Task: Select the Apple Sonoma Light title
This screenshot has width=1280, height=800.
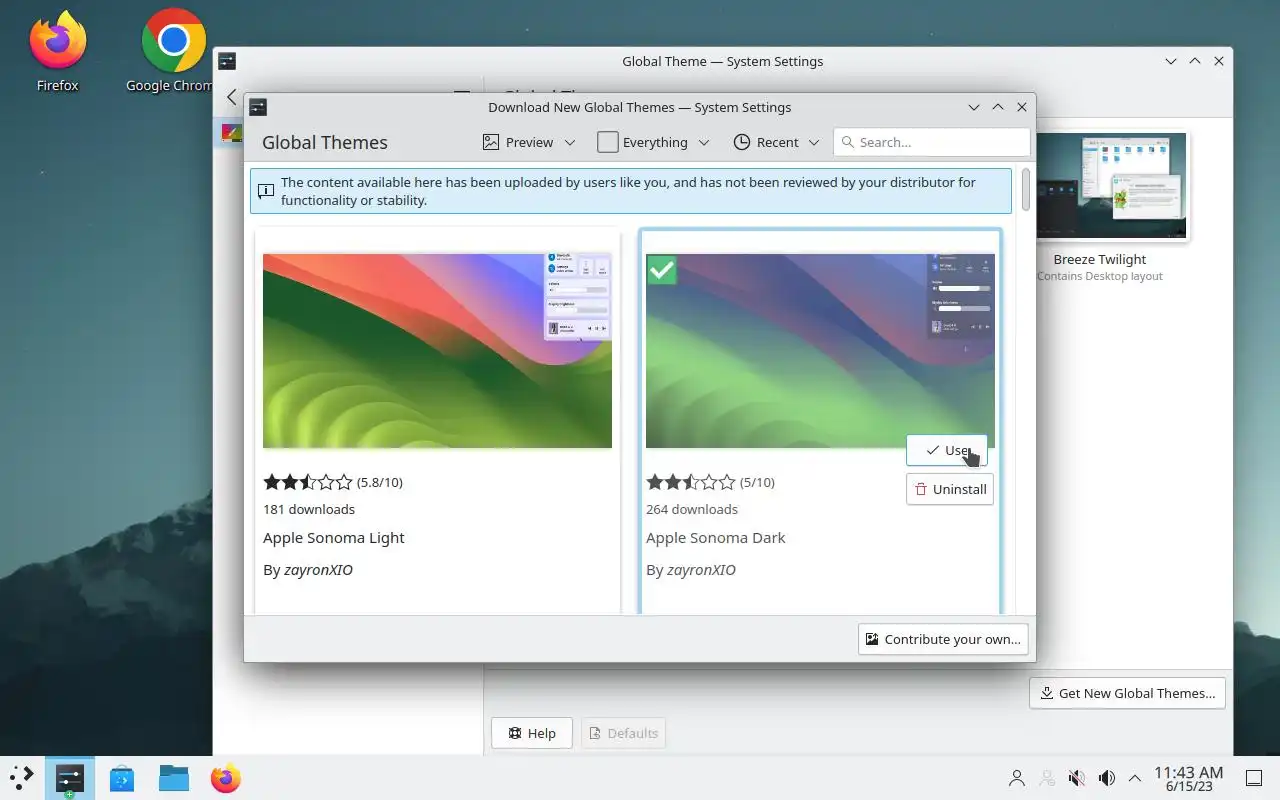Action: pyautogui.click(x=334, y=537)
